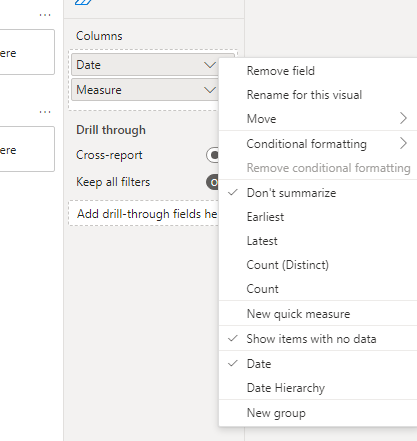This screenshot has width=417, height=441.
Task: Open the Move submenu
Action: click(318, 119)
